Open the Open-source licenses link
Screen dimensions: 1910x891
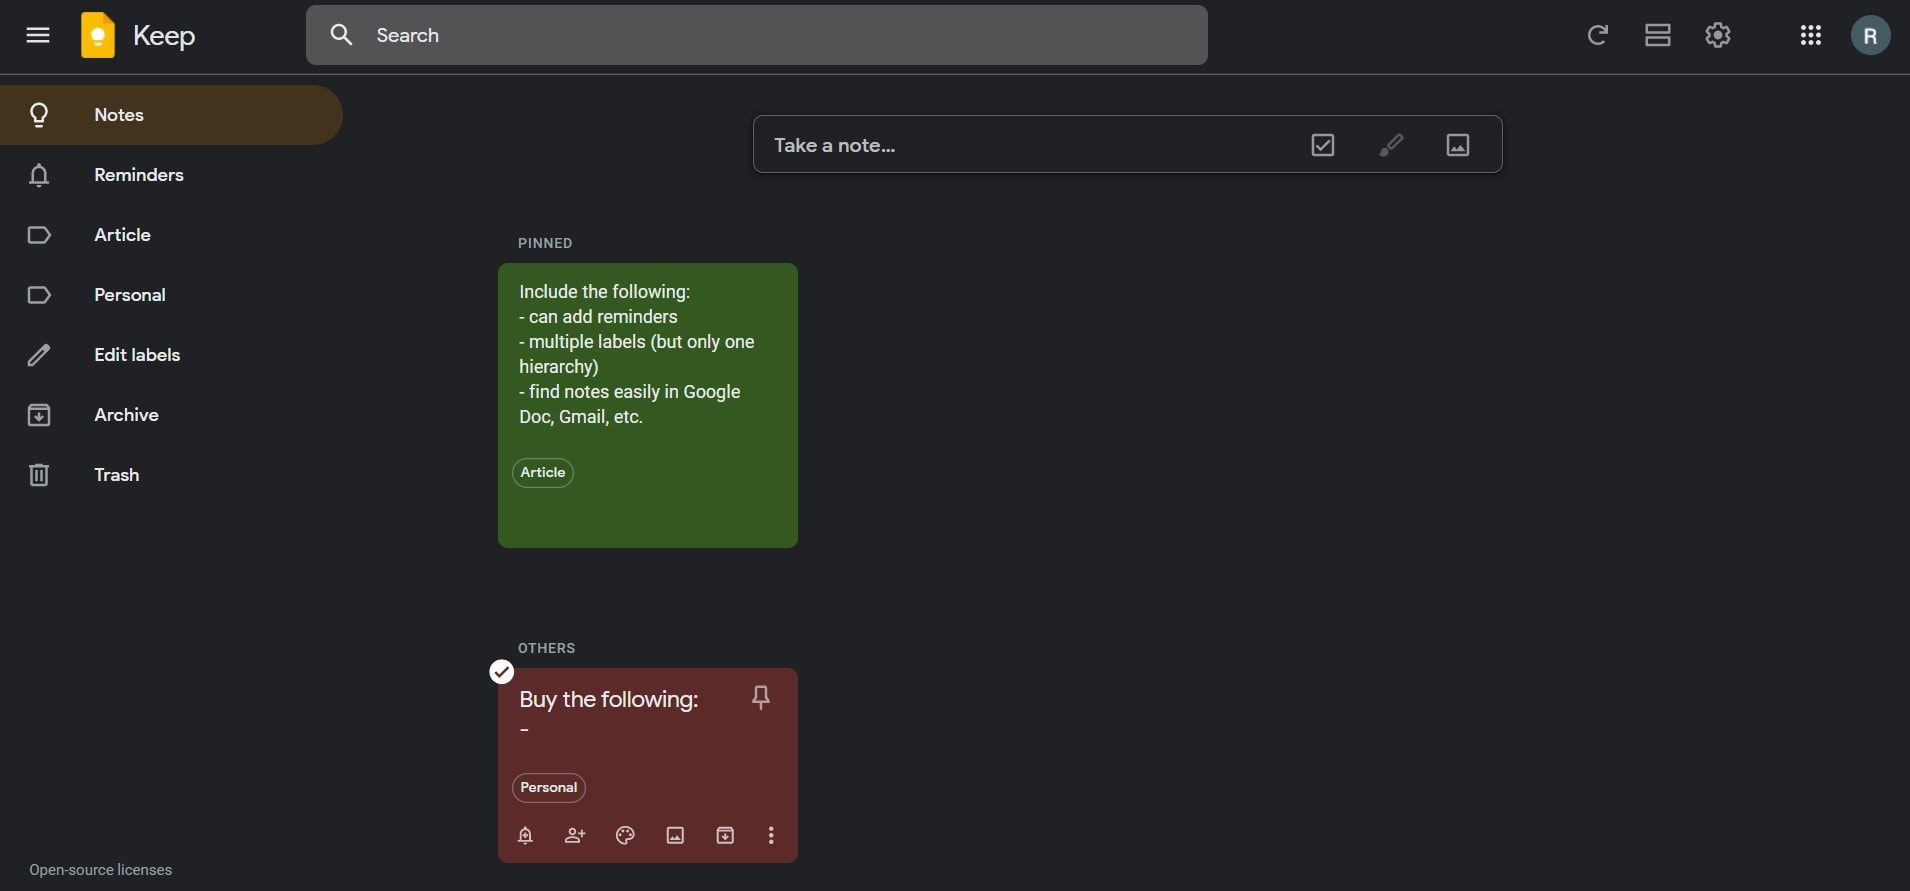click(100, 870)
